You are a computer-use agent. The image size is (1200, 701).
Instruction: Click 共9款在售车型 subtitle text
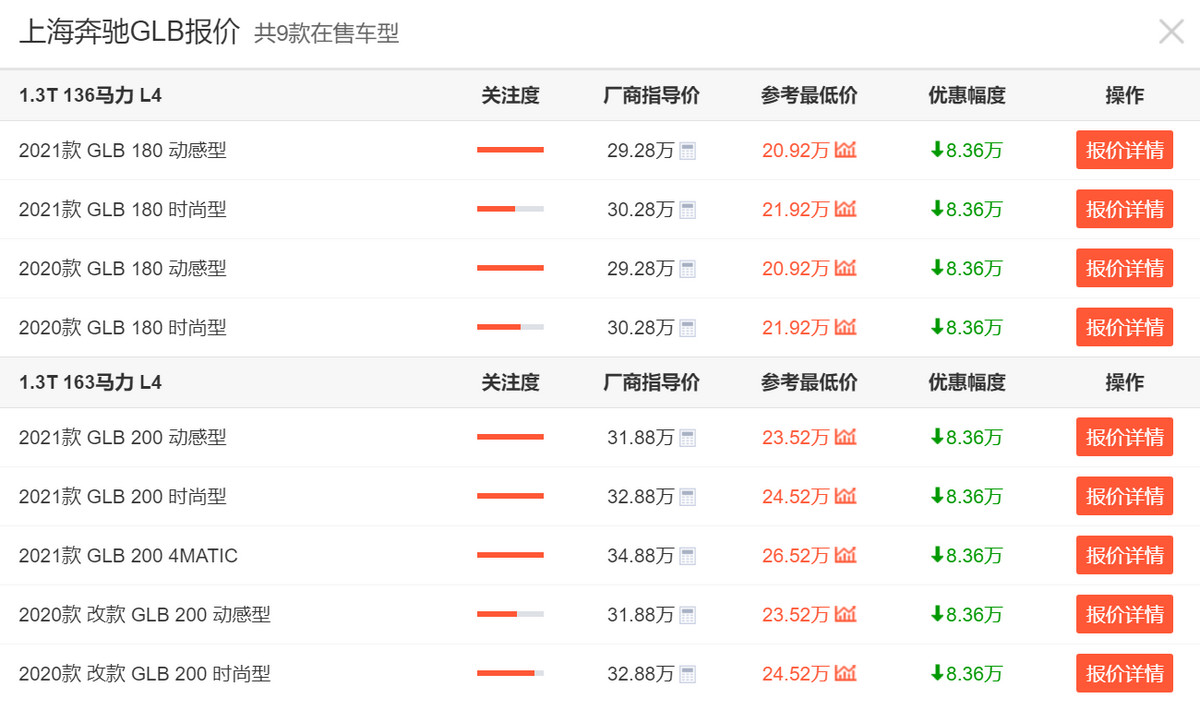327,34
